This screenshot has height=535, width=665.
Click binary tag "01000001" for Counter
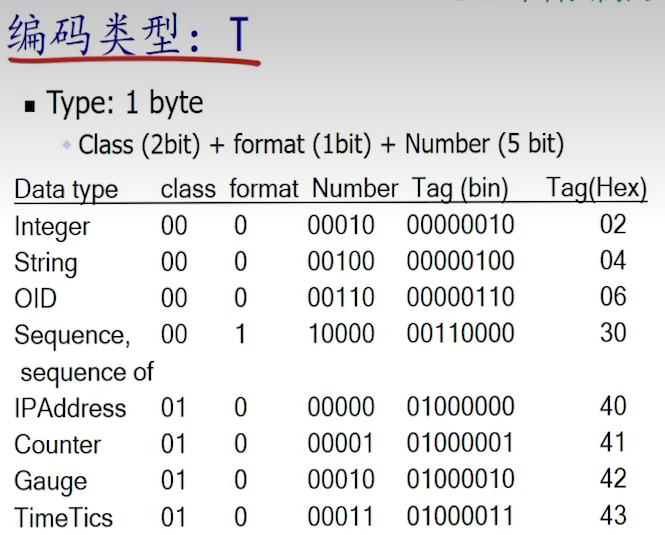pyautogui.click(x=460, y=443)
